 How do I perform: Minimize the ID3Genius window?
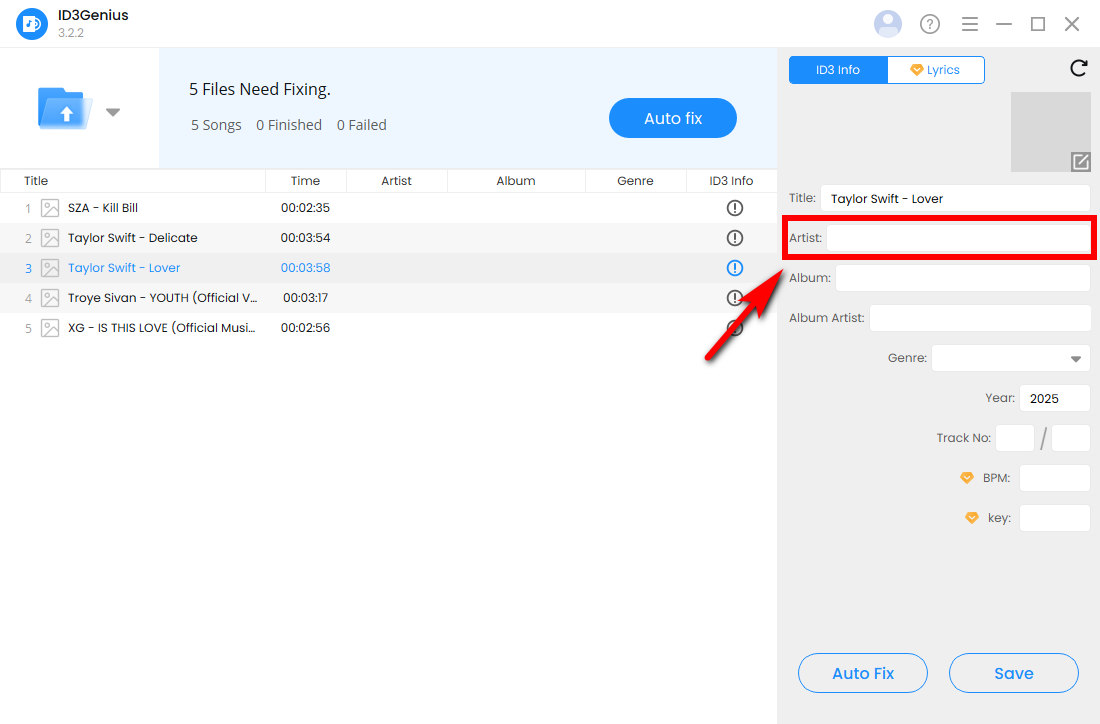point(1004,25)
